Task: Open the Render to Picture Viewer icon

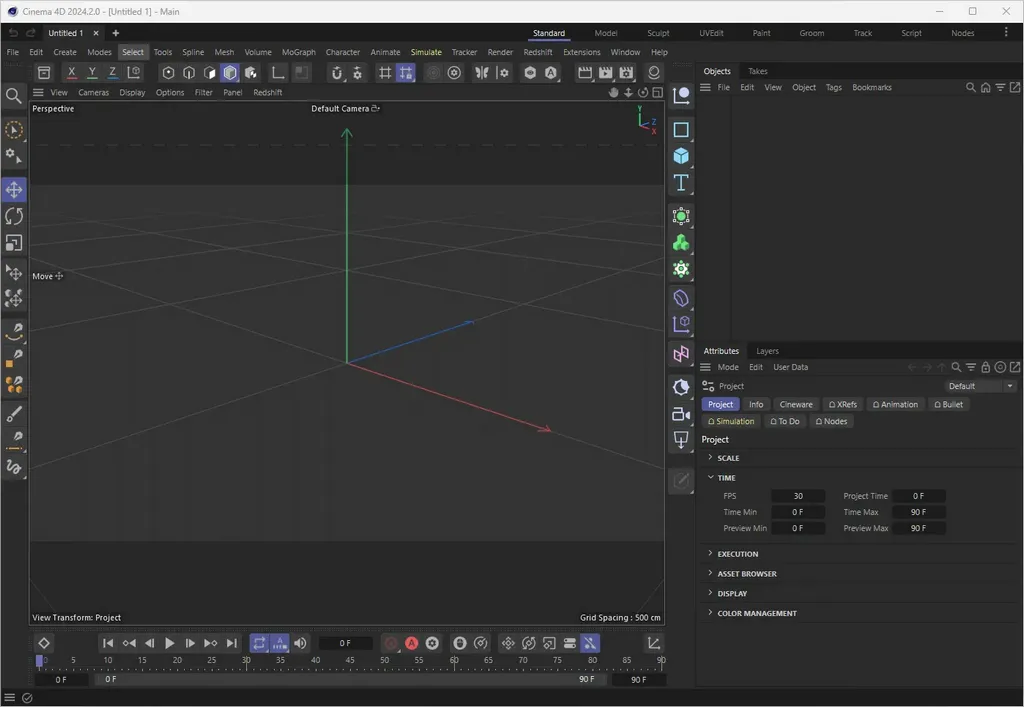Action: [605, 72]
